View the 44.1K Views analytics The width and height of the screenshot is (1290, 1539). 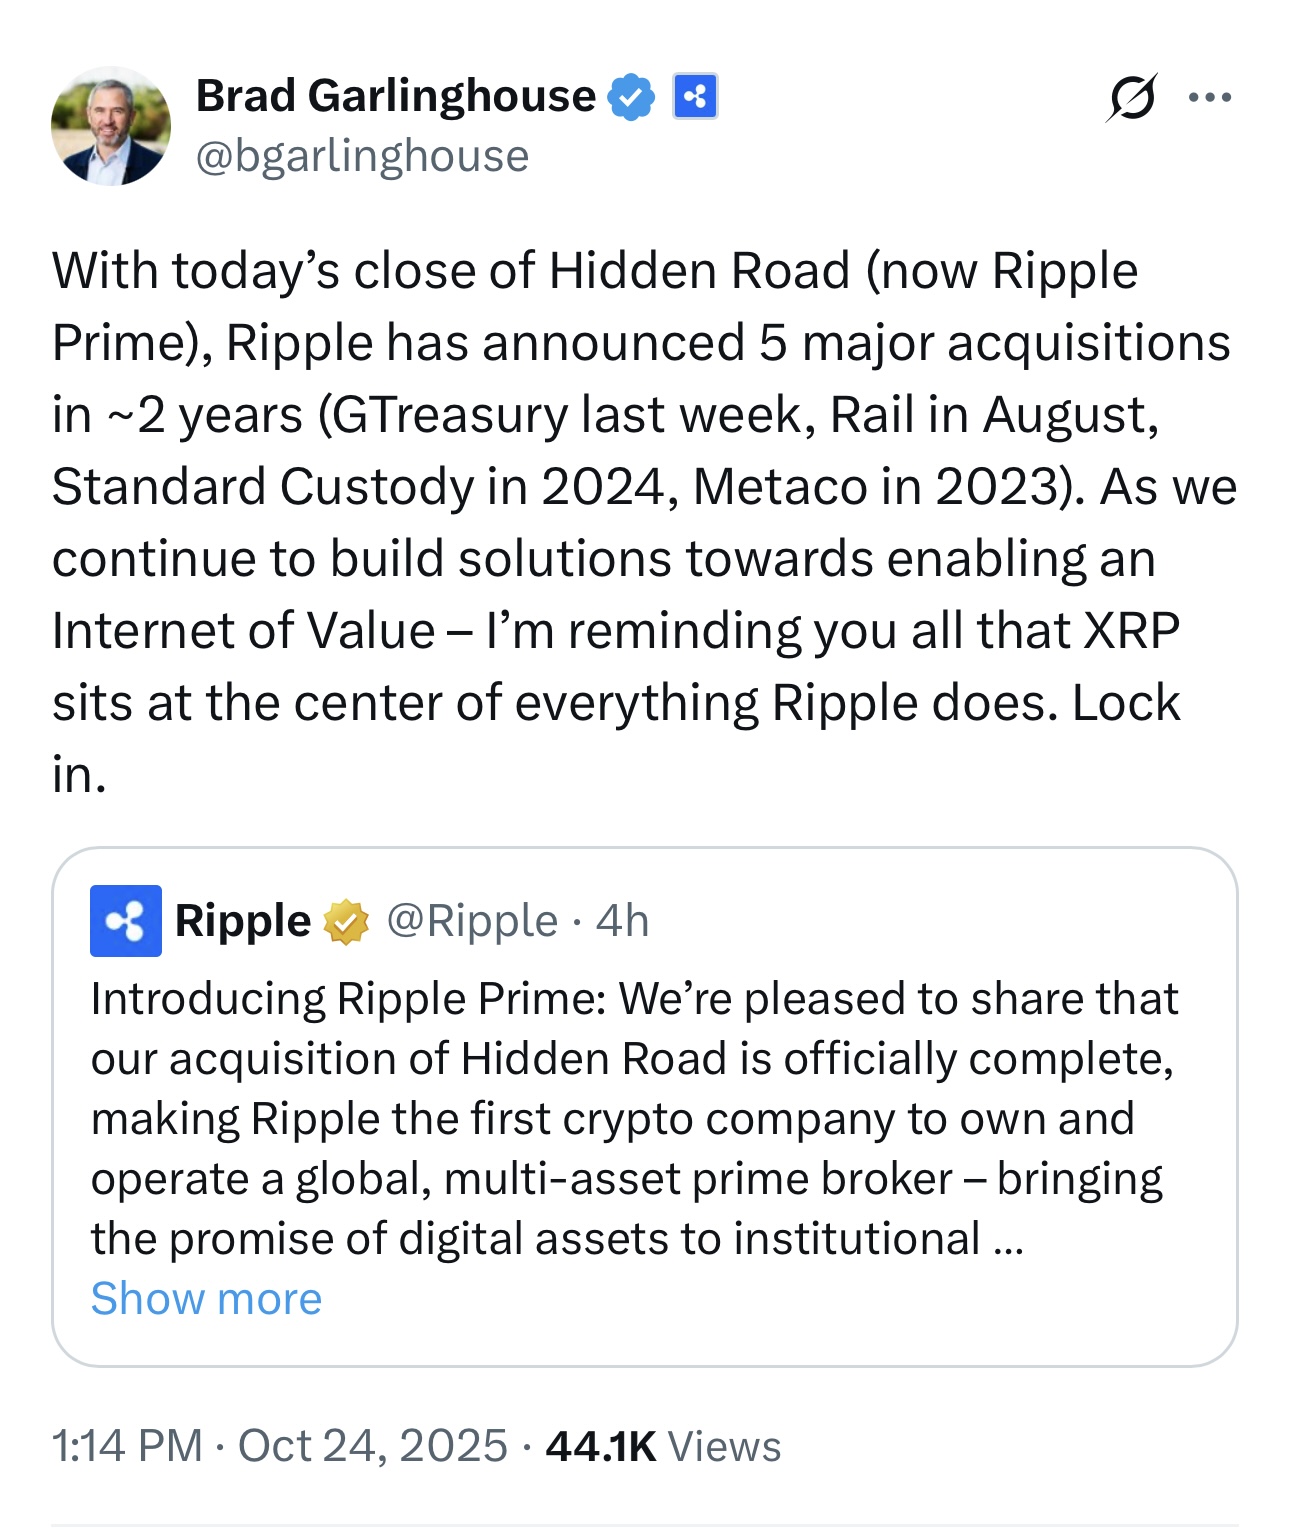[663, 1446]
